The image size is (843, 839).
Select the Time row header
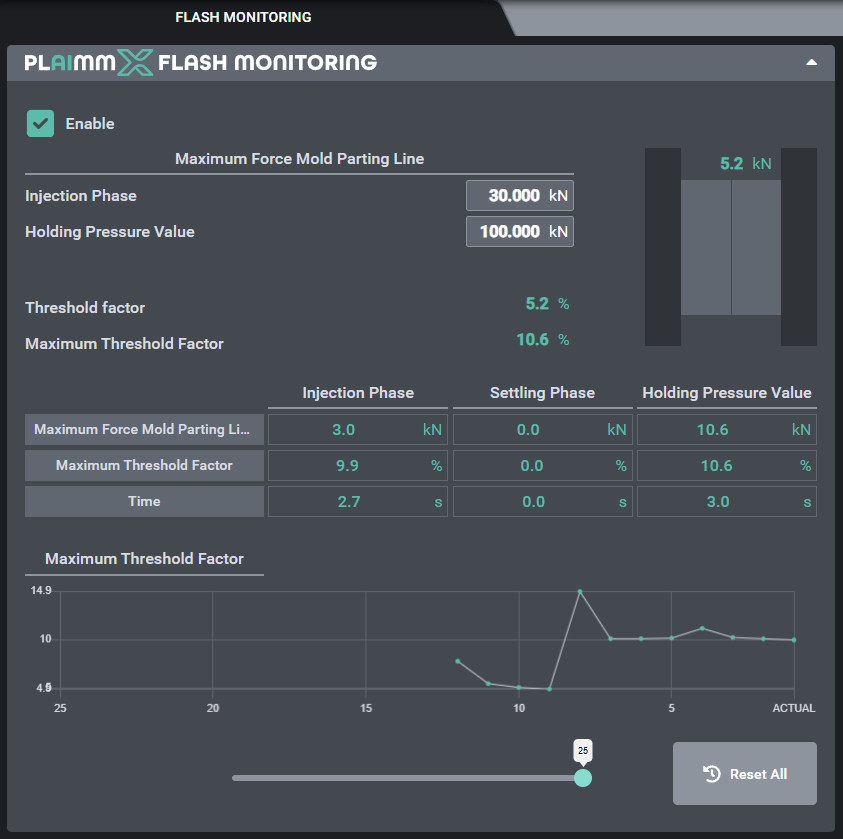coord(144,501)
